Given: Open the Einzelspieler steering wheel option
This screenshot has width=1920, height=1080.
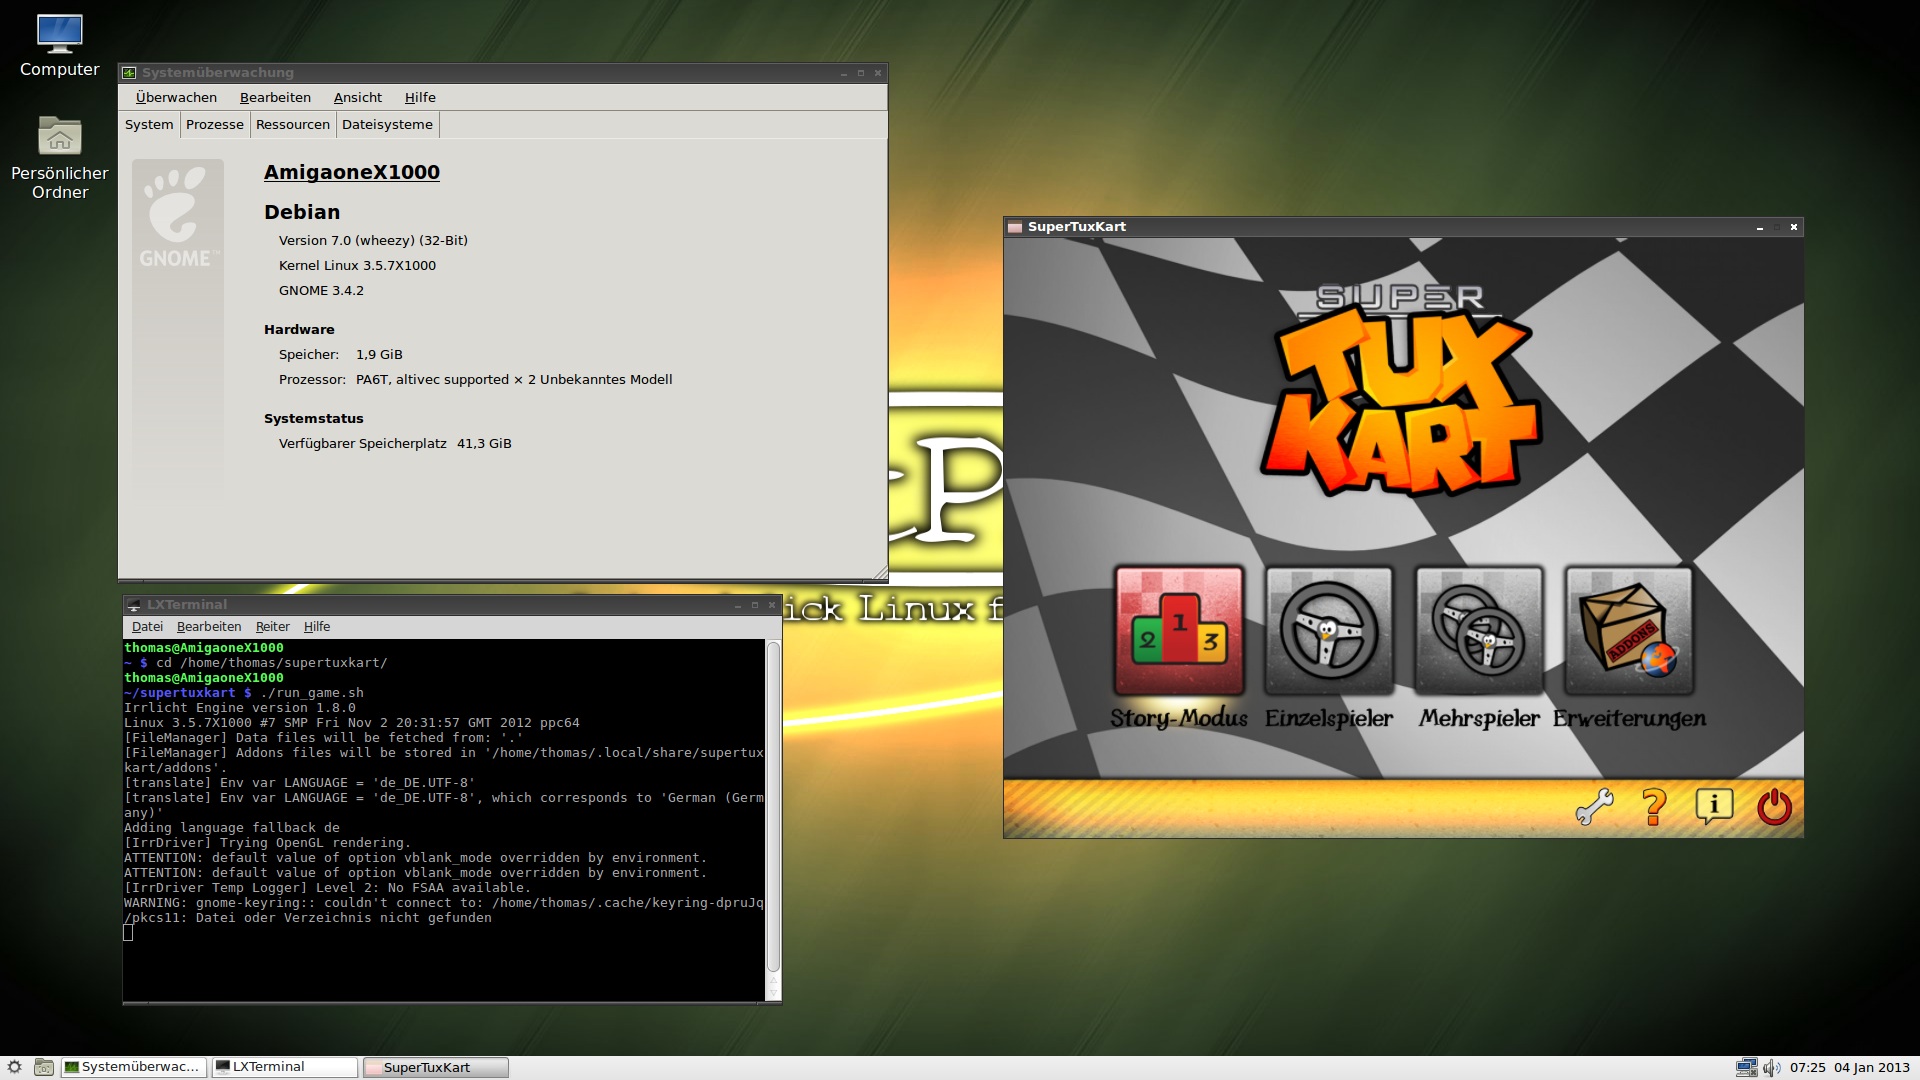Looking at the screenshot, I should [x=1329, y=631].
